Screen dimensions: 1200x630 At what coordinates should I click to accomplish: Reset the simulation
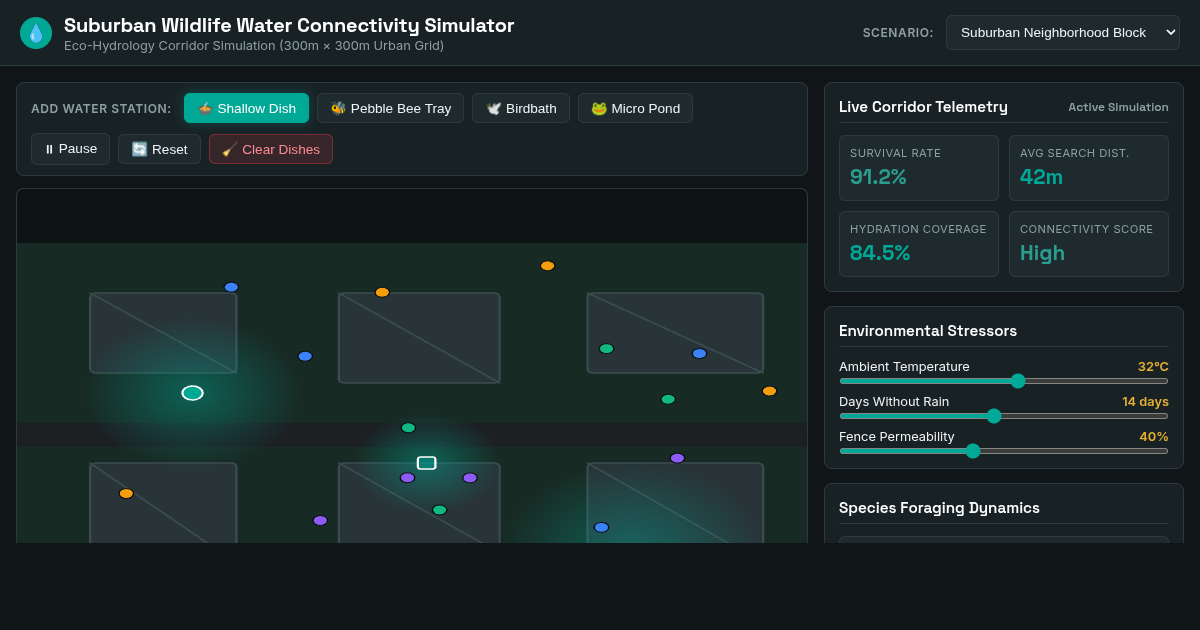(159, 149)
